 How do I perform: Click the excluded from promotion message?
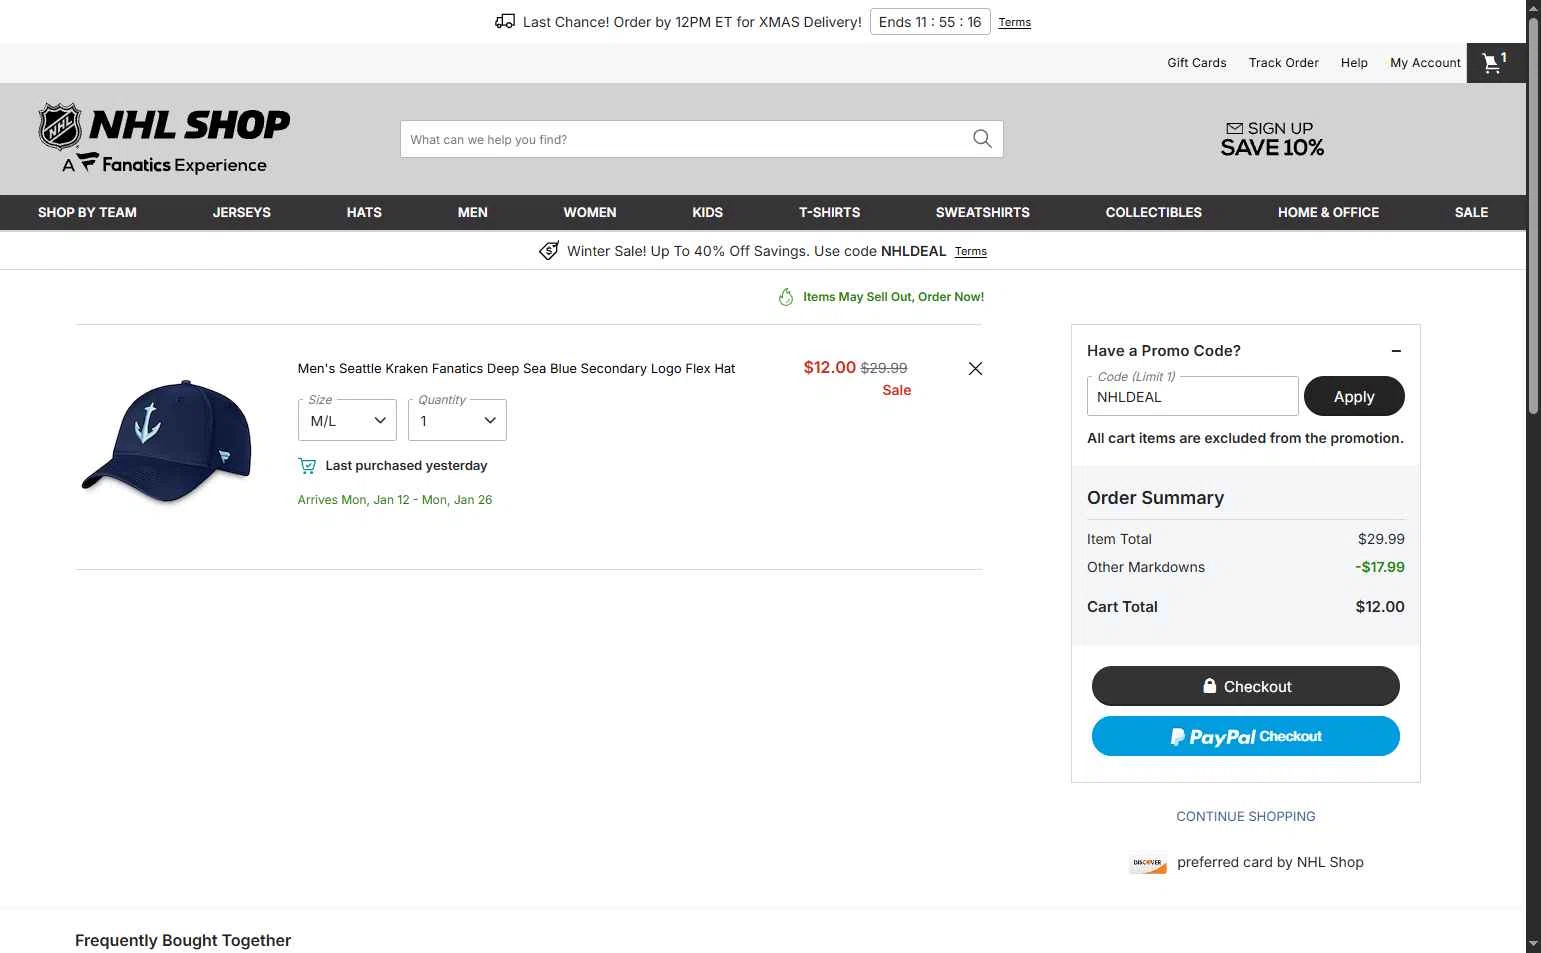(1245, 438)
